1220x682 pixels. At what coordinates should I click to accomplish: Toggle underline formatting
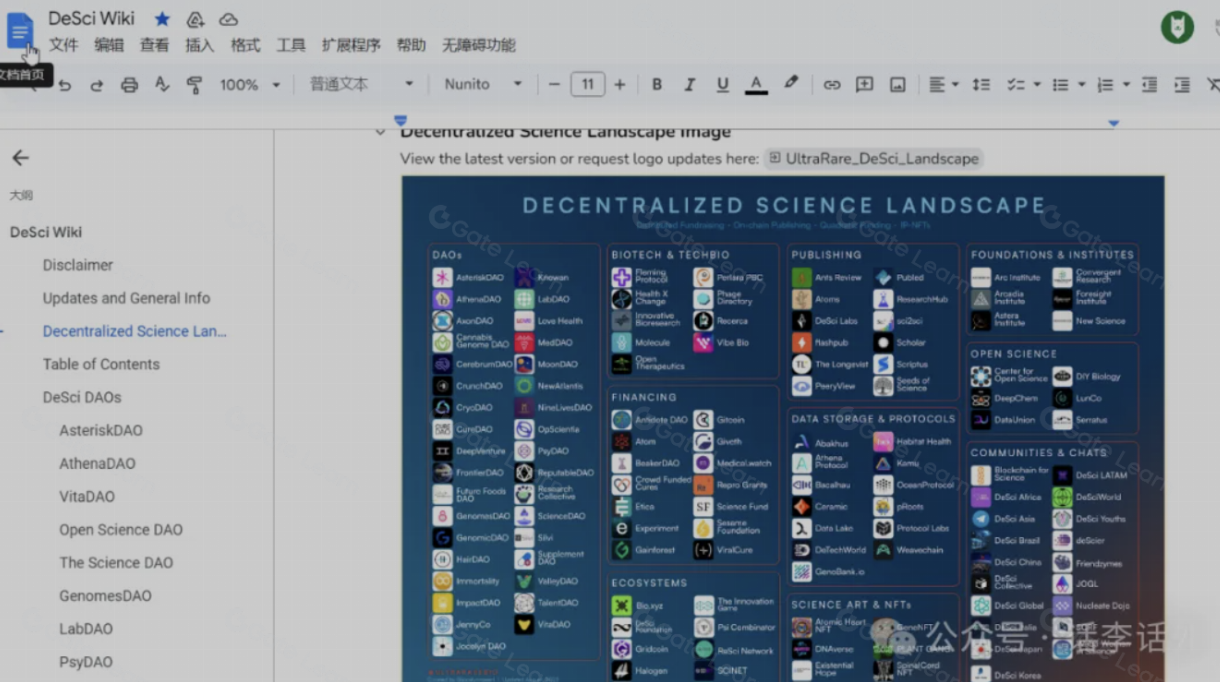point(722,85)
